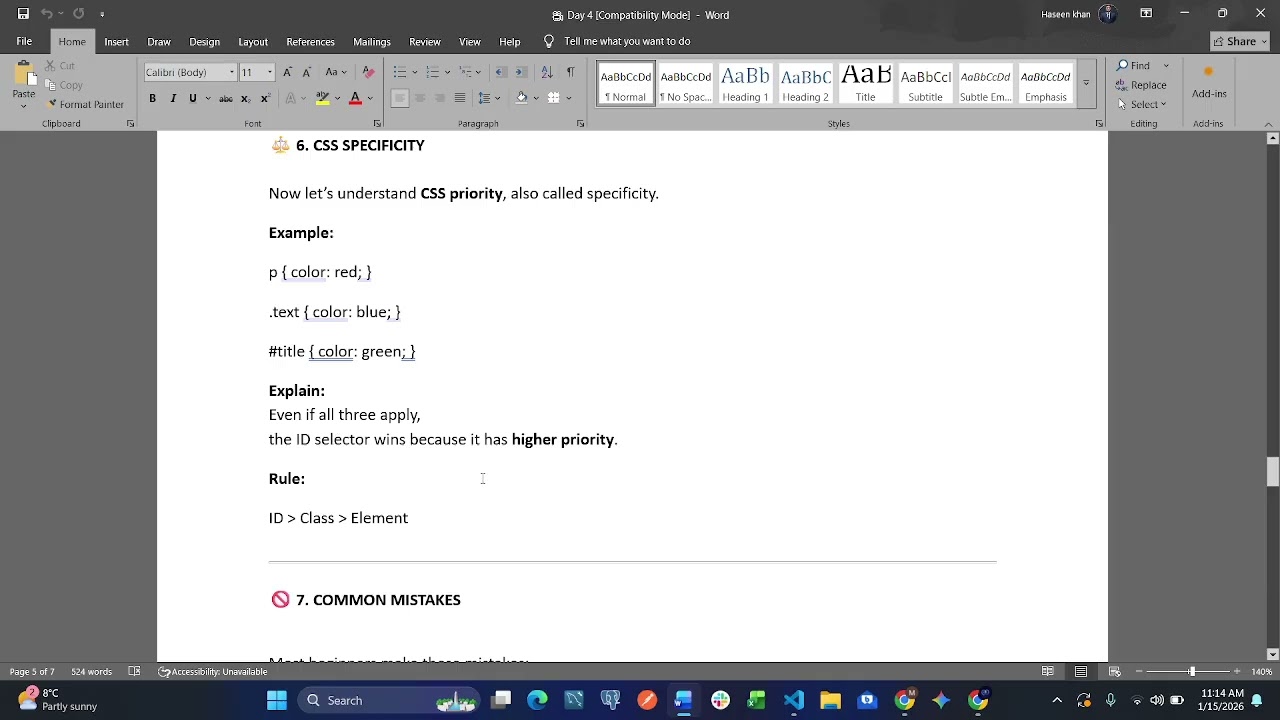1280x720 pixels.
Task: Open Visual Studio Code from taskbar
Action: coord(794,700)
